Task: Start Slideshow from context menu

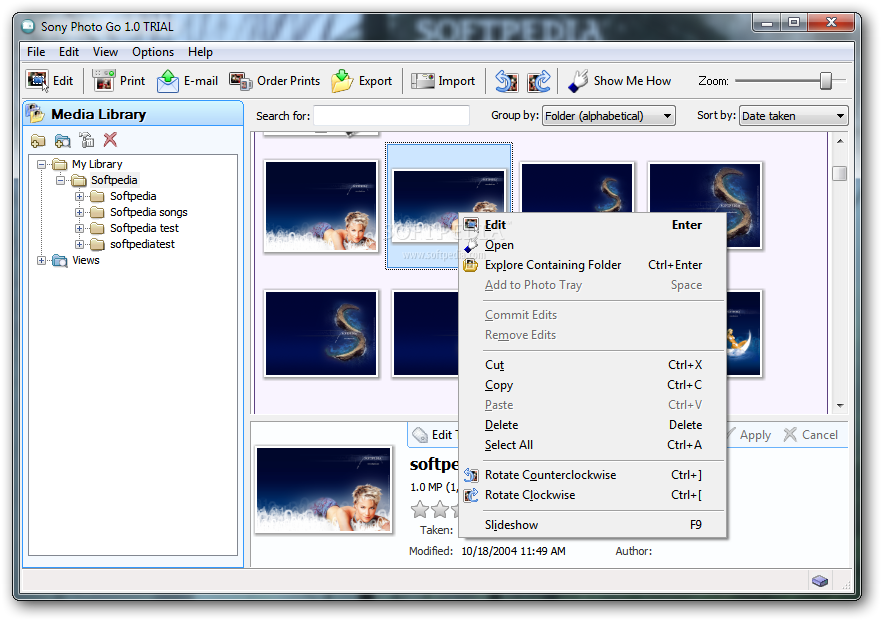Action: pyautogui.click(x=593, y=525)
